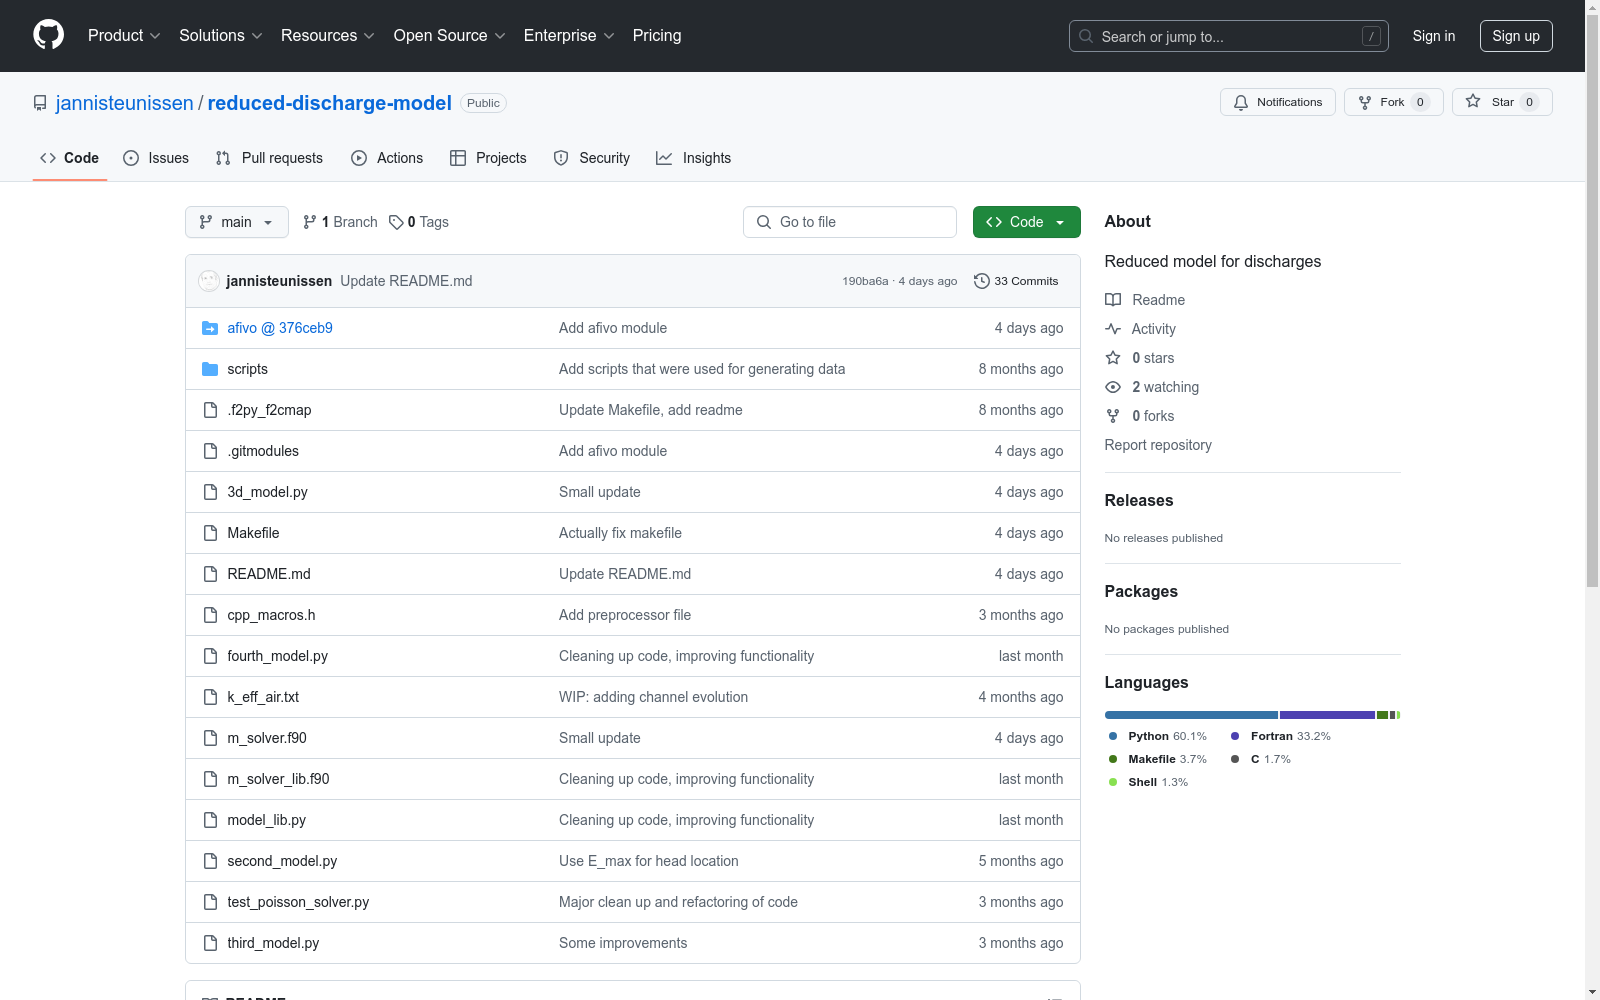Click the Fortran segment in languages bar
1600x1000 pixels.
[1327, 715]
